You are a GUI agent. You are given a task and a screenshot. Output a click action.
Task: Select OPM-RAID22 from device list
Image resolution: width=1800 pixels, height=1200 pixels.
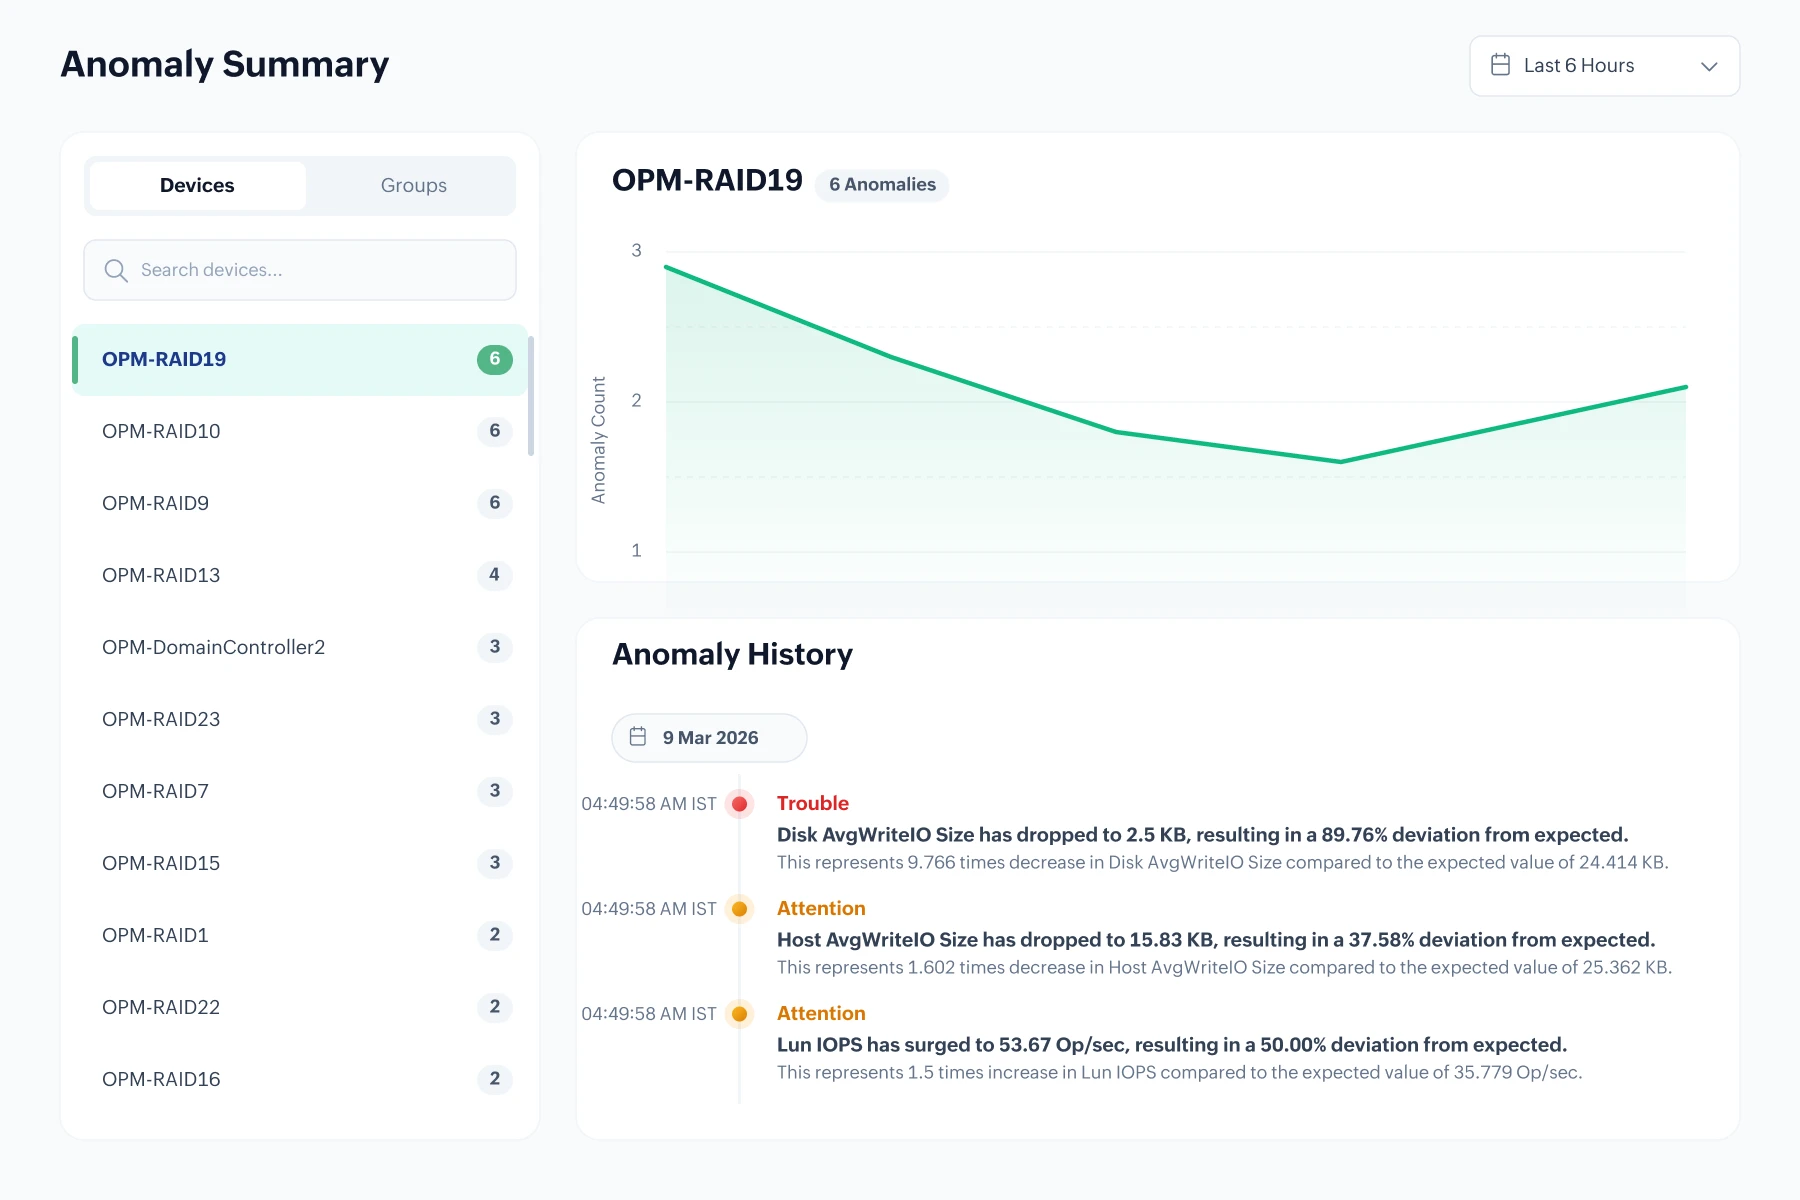(161, 1007)
